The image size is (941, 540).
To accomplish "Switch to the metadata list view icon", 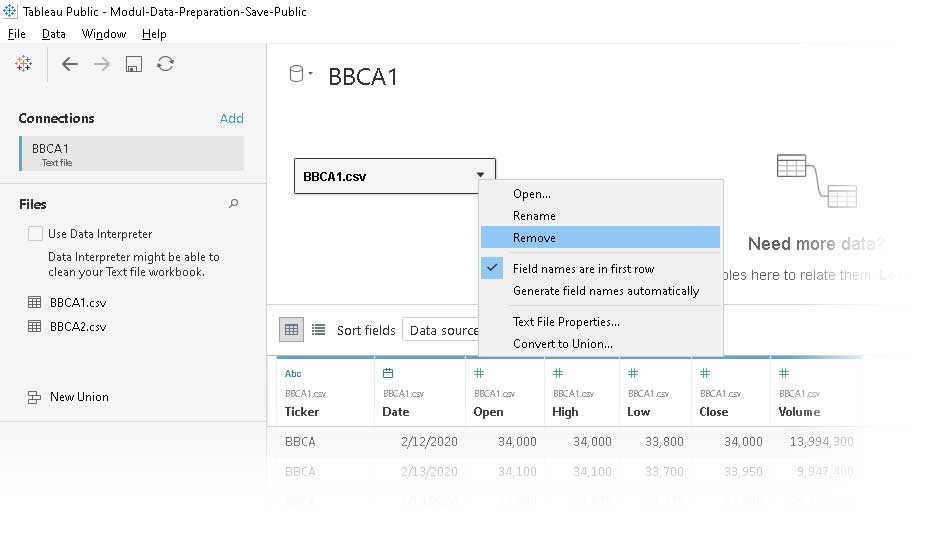I will pyautogui.click(x=319, y=329).
